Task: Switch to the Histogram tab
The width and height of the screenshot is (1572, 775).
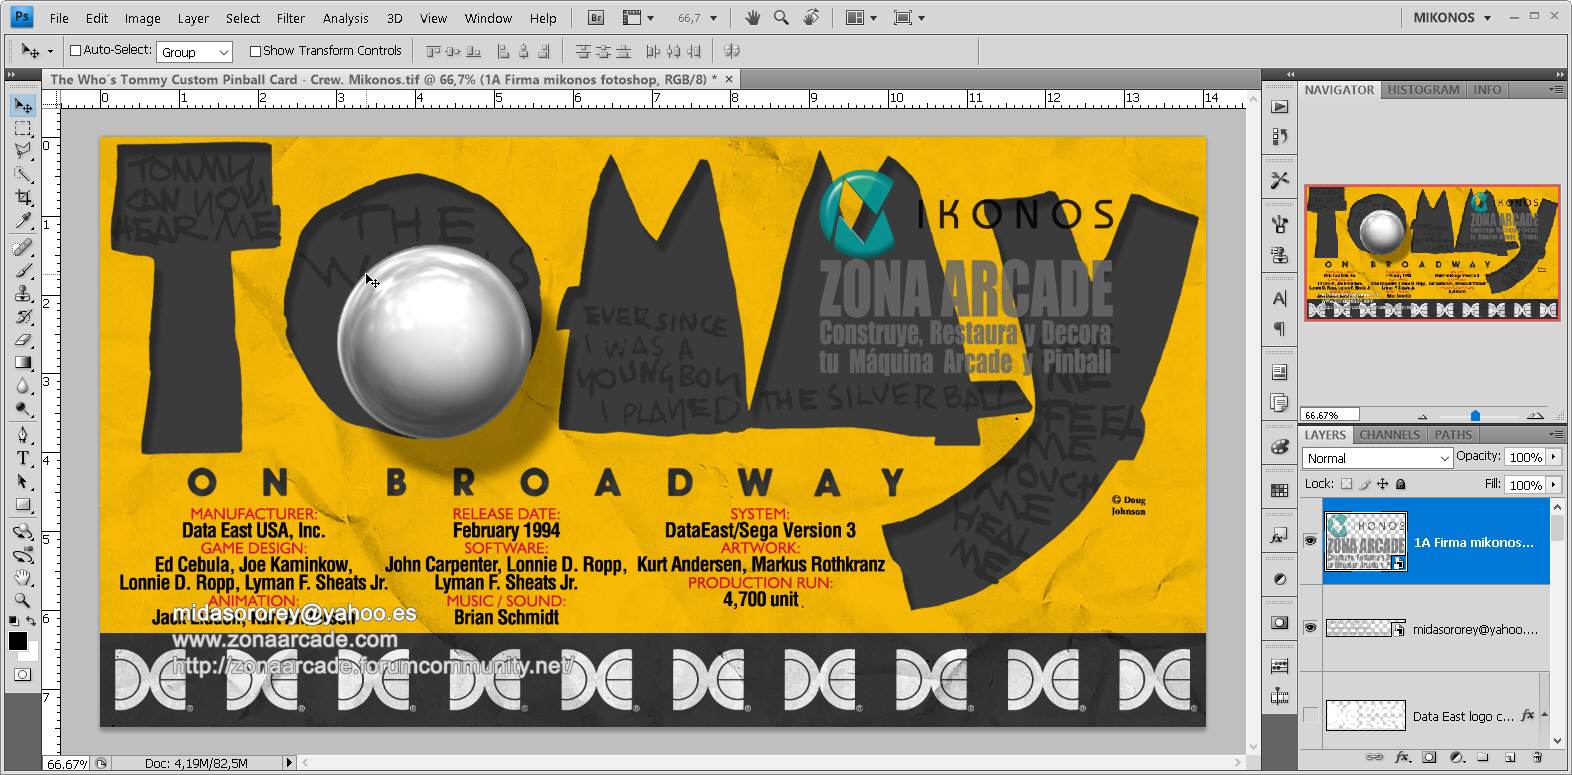Action: pyautogui.click(x=1423, y=90)
